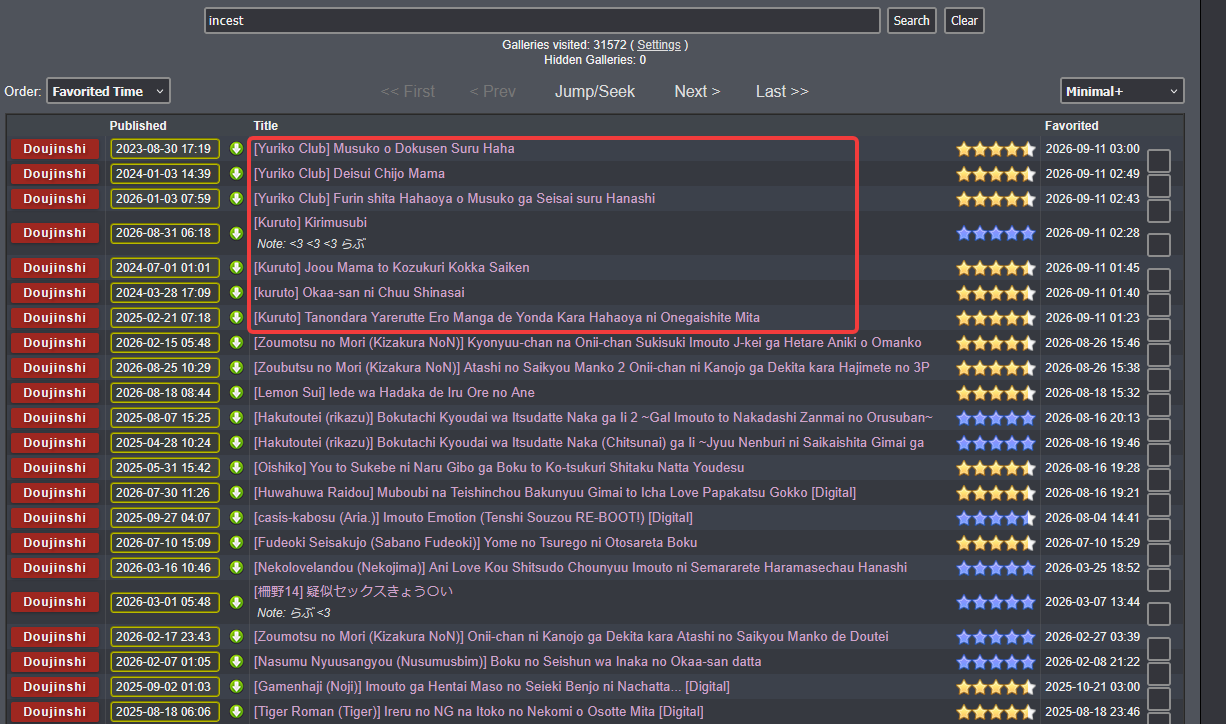Click green arrow icon beside 2024-01-03 14:39
Image resolution: width=1226 pixels, height=724 pixels.
click(236, 174)
